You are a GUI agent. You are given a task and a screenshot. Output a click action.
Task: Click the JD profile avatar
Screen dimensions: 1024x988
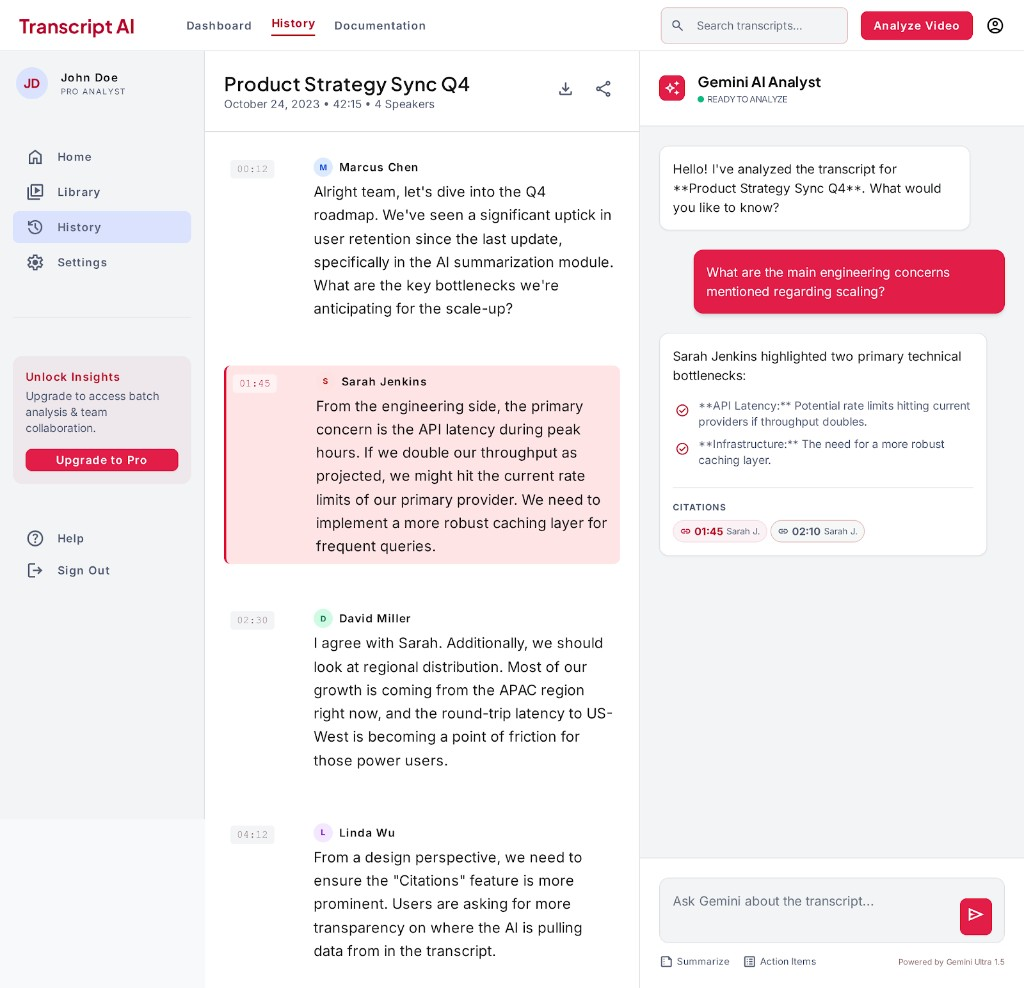(31, 84)
